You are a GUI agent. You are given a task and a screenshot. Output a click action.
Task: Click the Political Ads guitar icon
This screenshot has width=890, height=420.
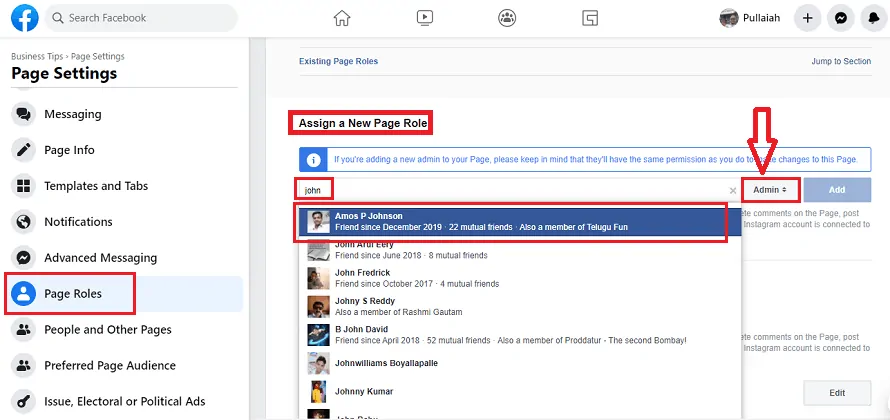[23, 401]
